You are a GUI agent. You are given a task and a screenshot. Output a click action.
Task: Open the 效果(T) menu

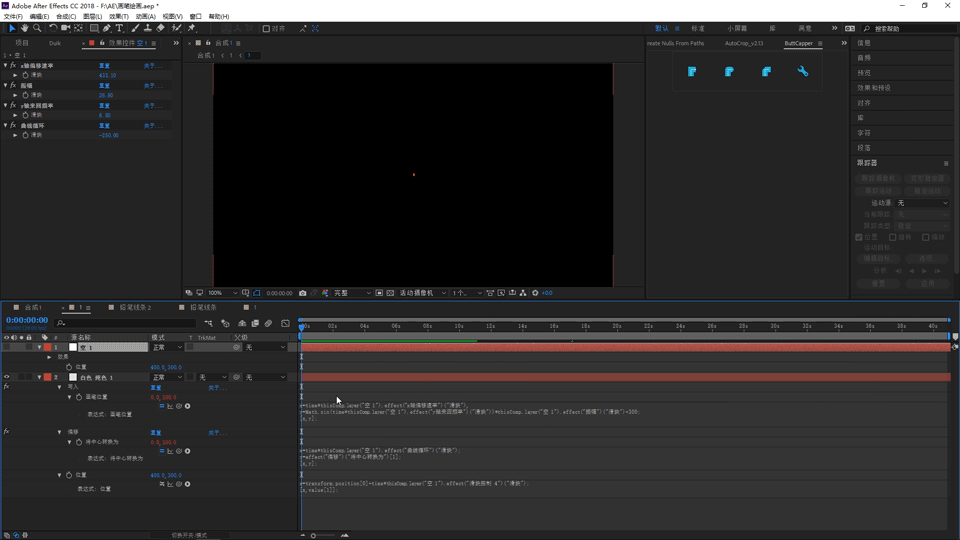pos(119,17)
